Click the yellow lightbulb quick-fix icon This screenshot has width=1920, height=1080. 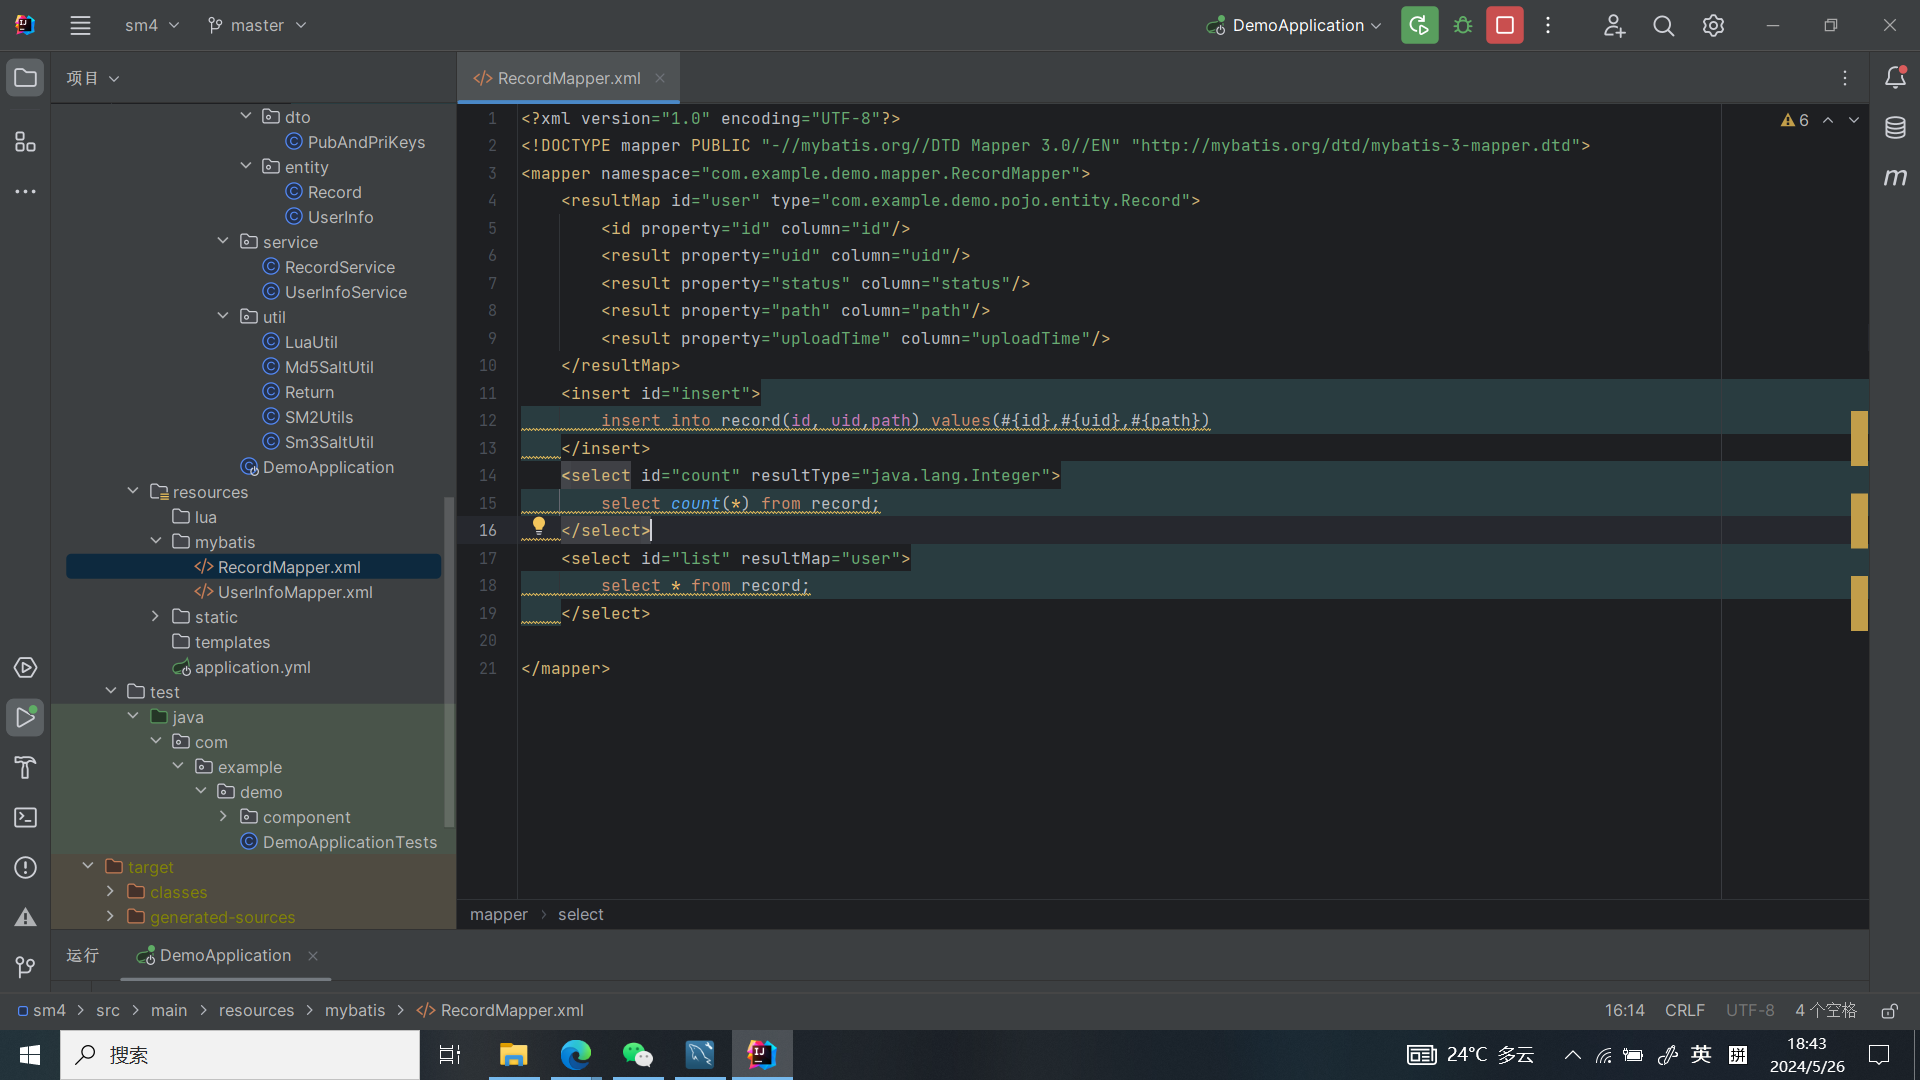[539, 525]
